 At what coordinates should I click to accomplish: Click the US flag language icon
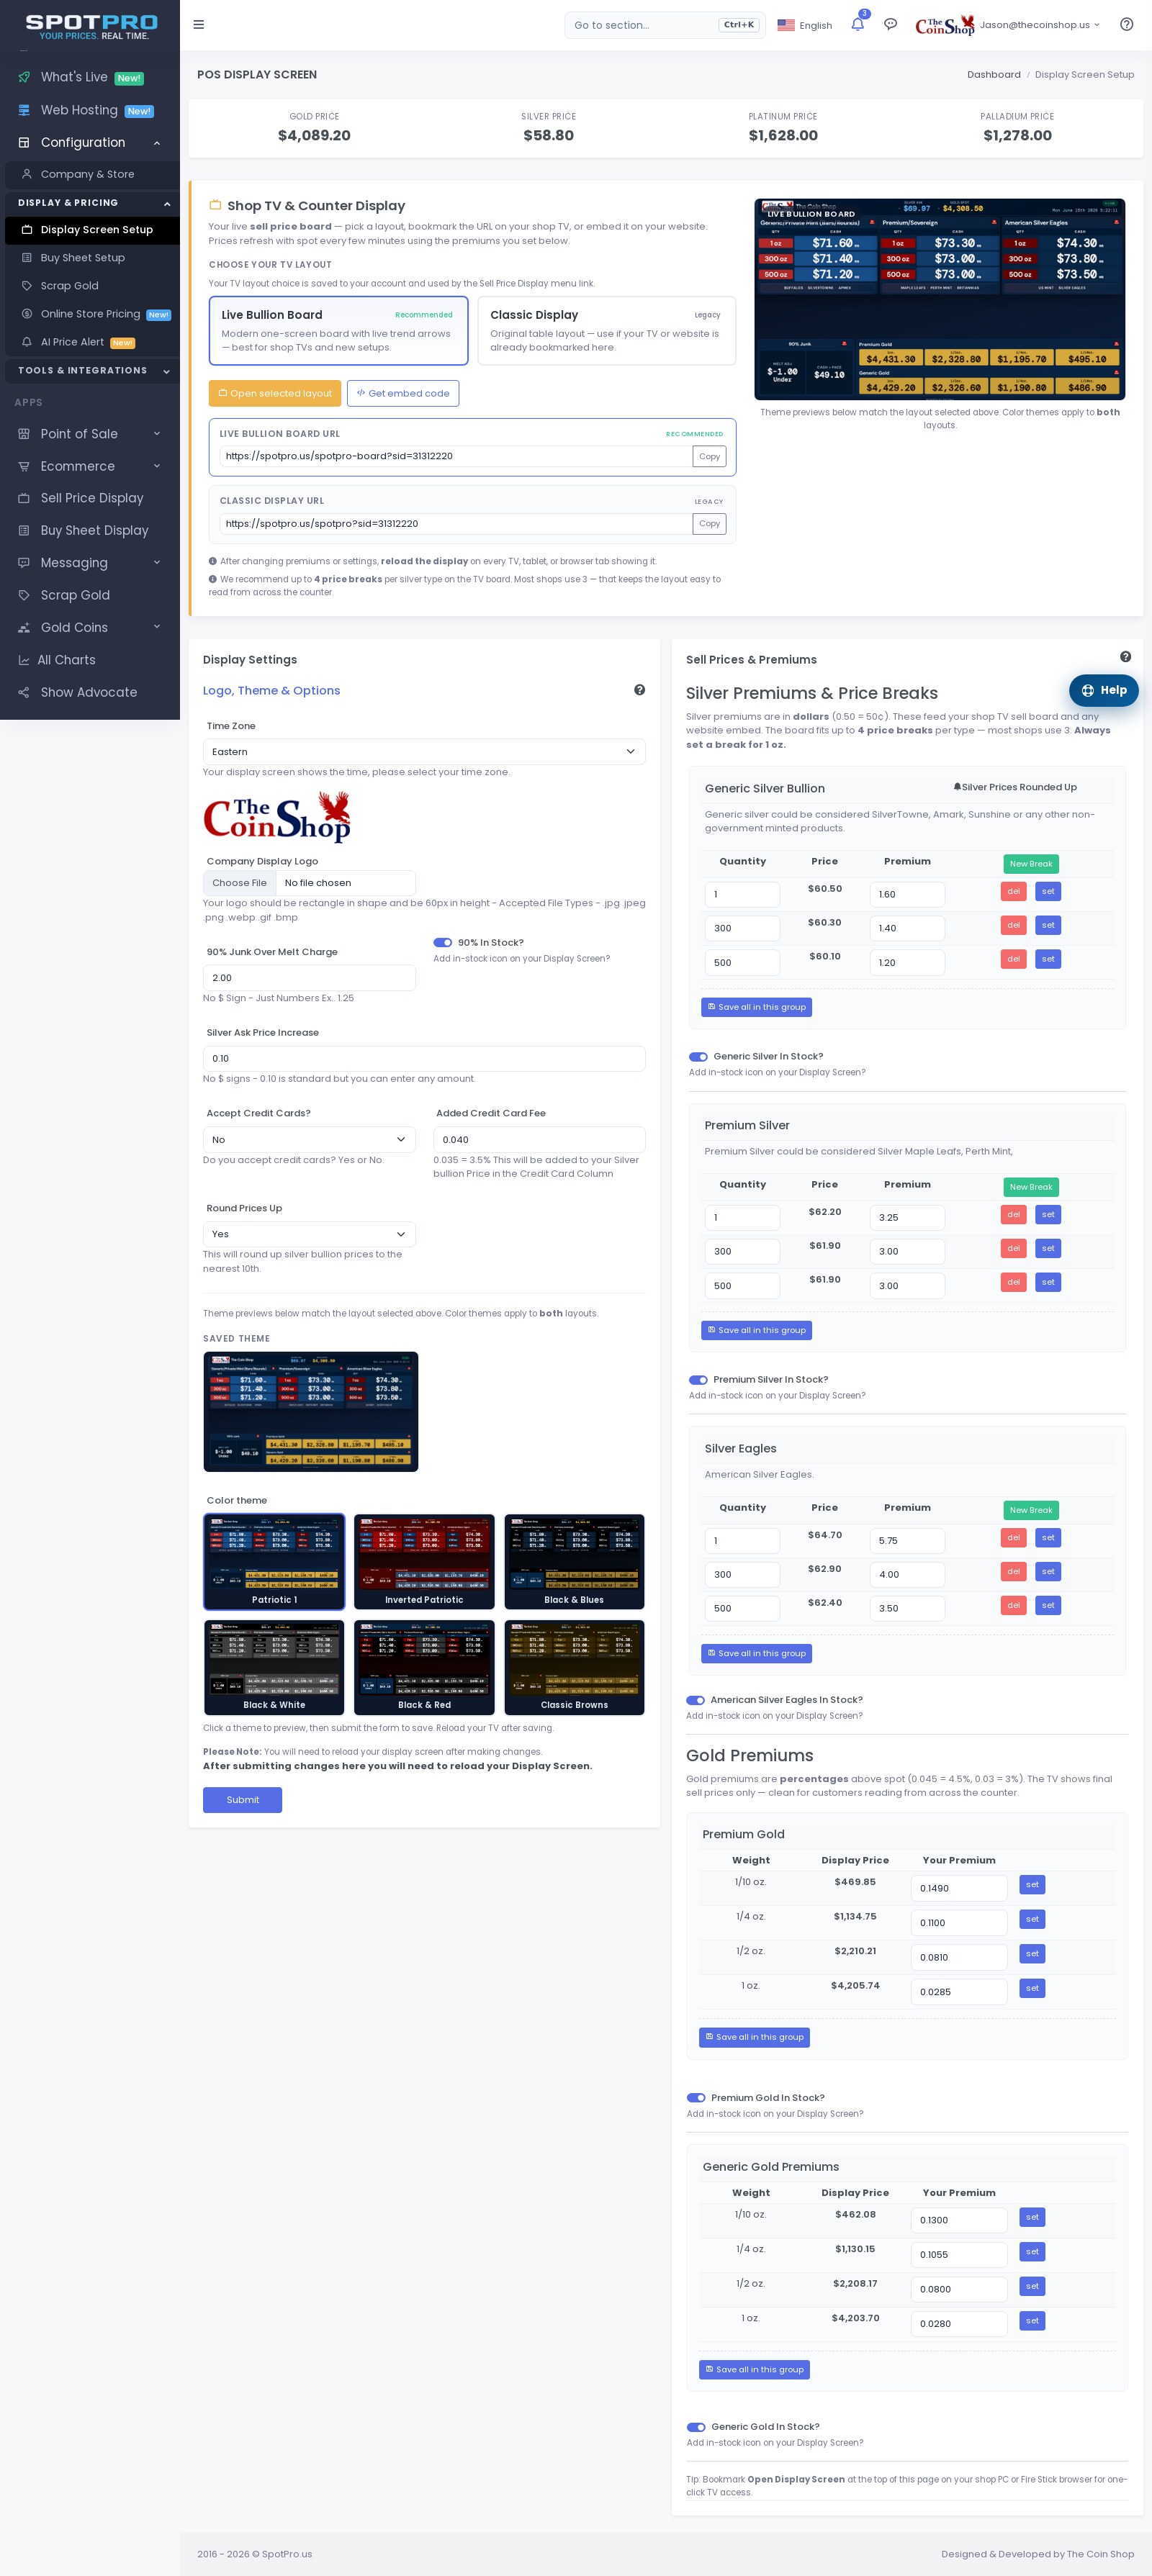tap(786, 25)
